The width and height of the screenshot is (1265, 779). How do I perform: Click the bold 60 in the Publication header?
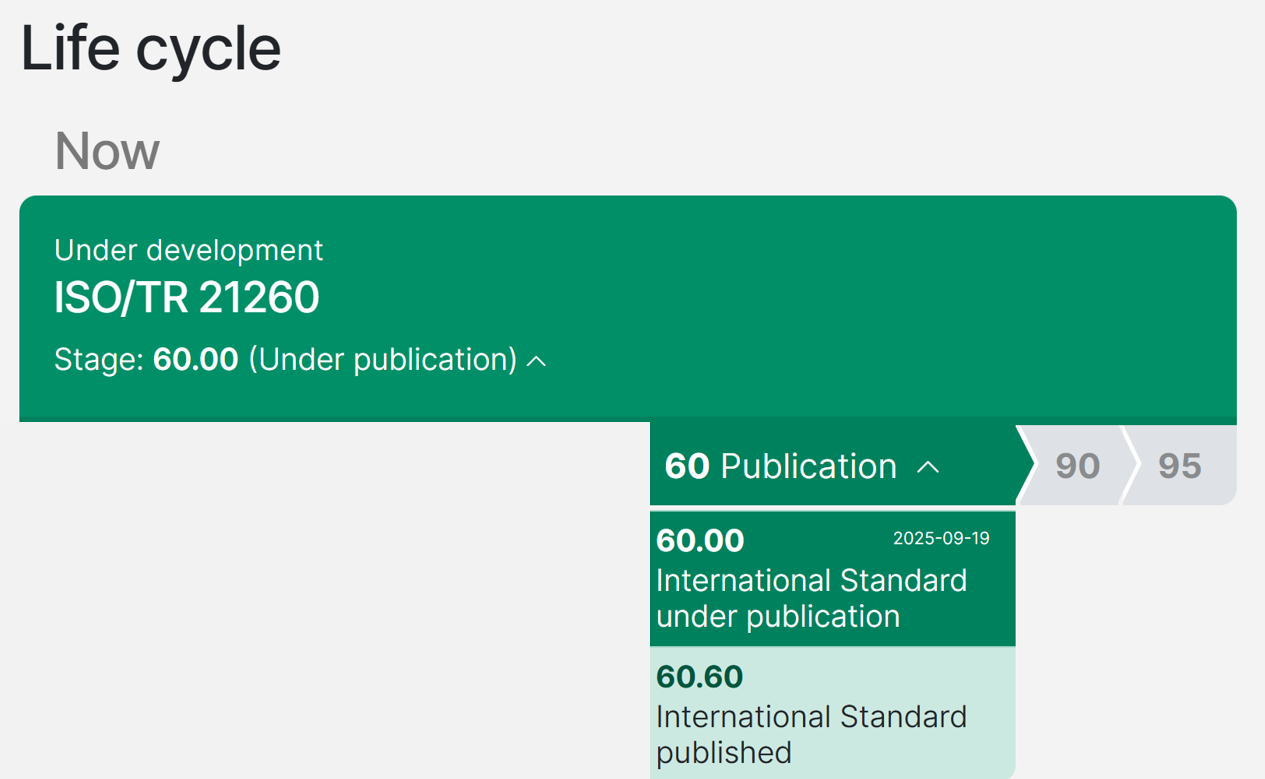687,466
